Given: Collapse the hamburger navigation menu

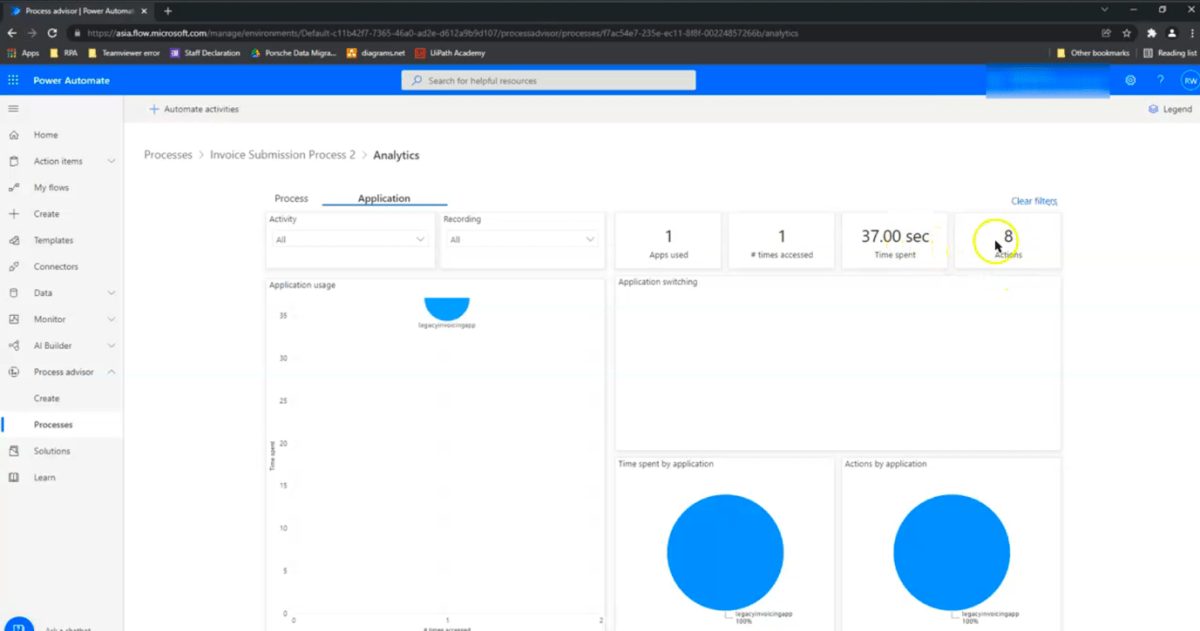Looking at the screenshot, I should 14,108.
